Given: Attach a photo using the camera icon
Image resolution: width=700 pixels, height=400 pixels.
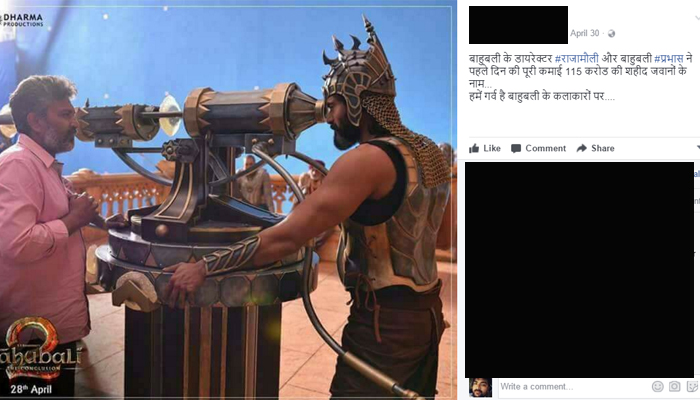Looking at the screenshot, I should [x=675, y=386].
